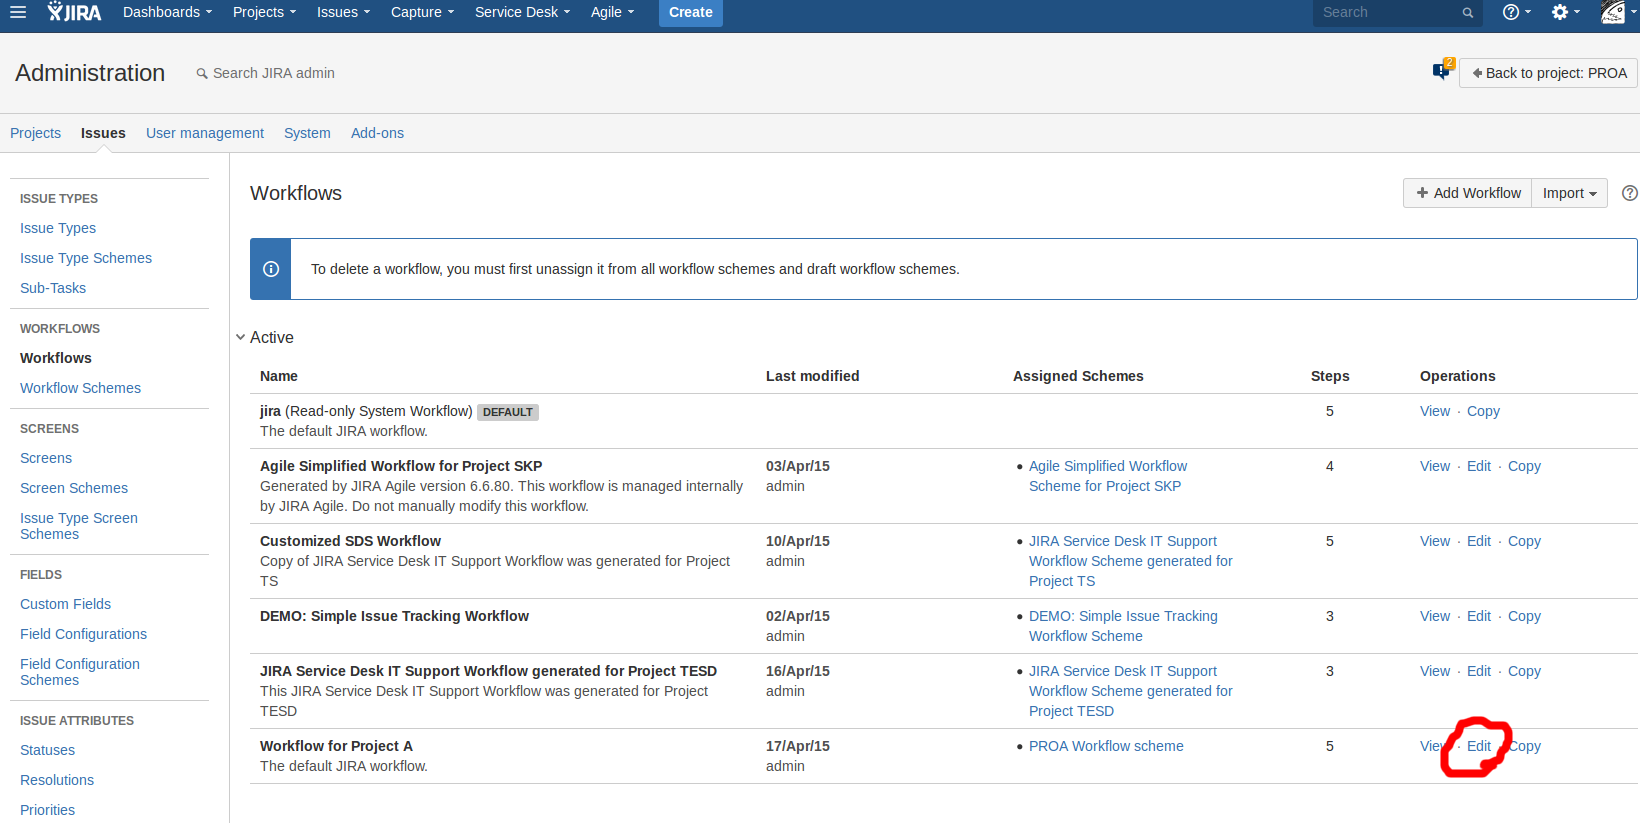View the Agile Simplified Workflow for Project SKP
1640x823 pixels.
1435,466
